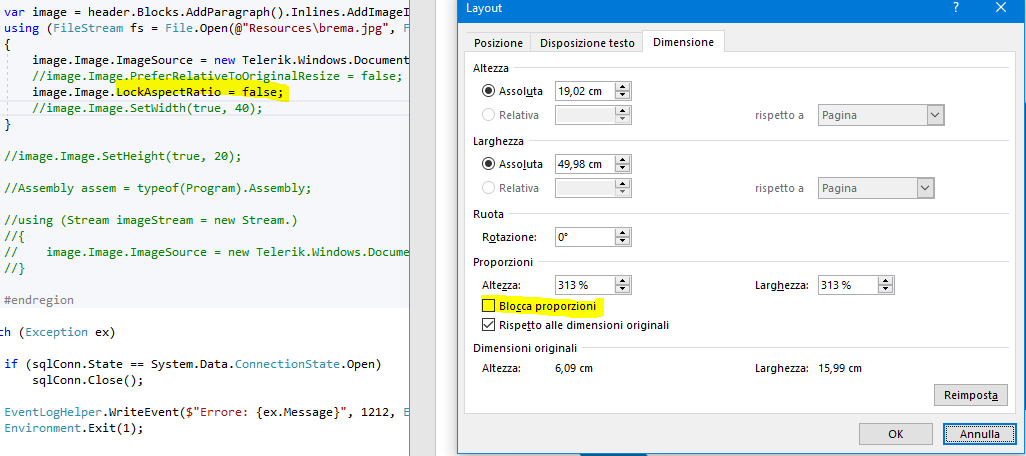Screen dimensions: 1026x456
Task: Click the Rotazione input field
Action: pyautogui.click(x=584, y=237)
